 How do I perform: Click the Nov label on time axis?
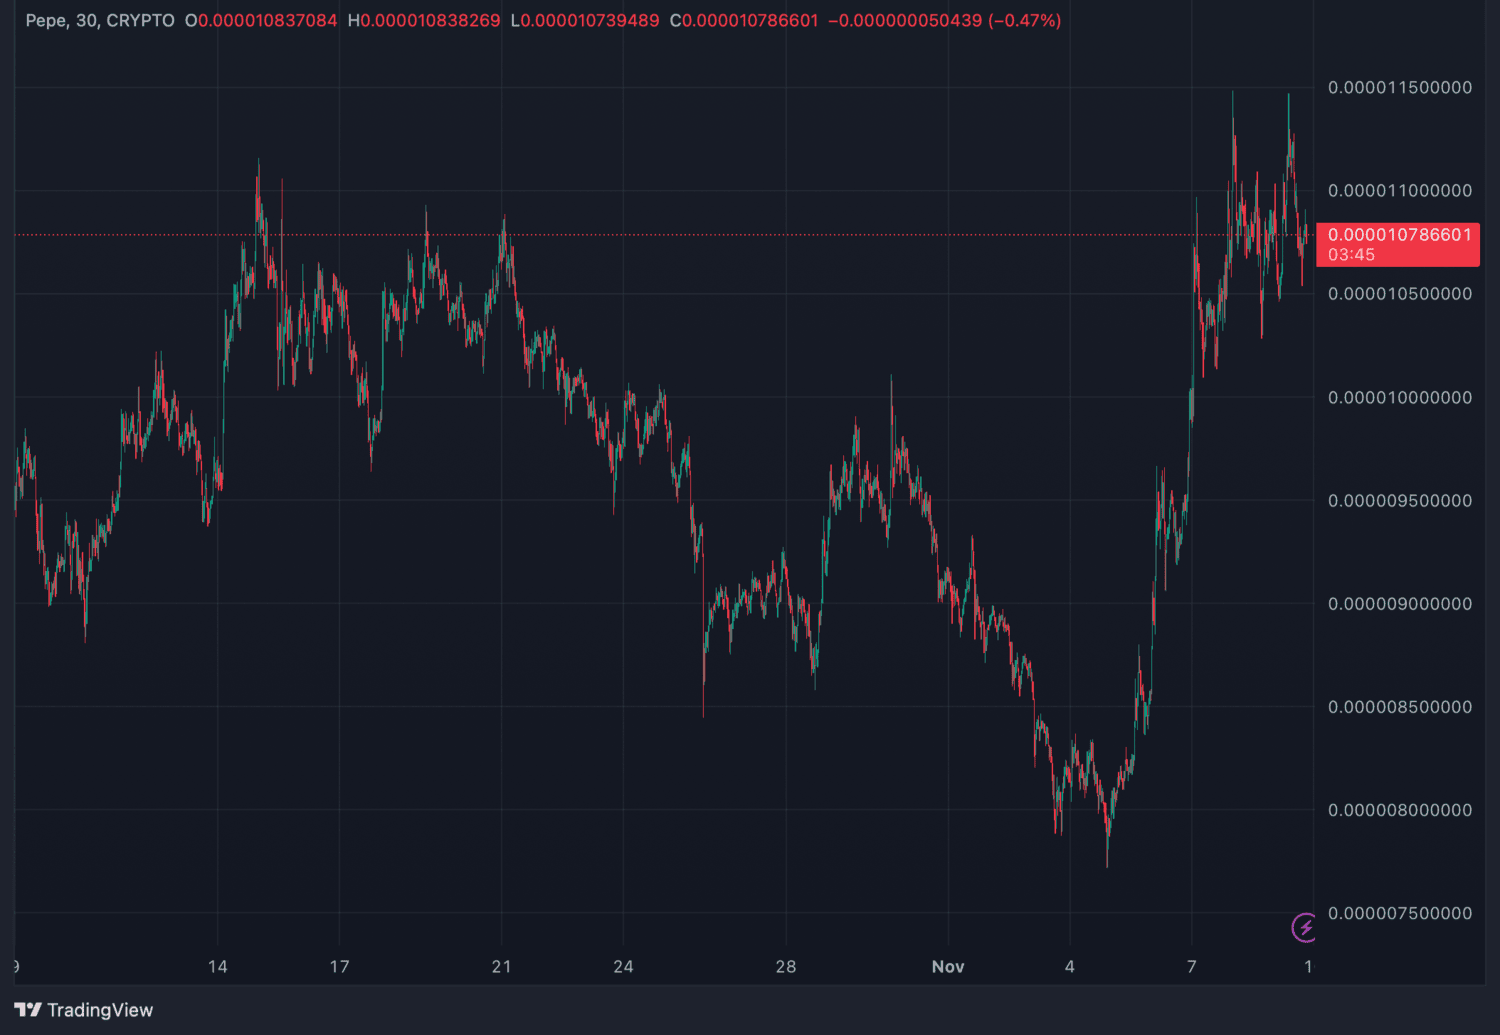[947, 967]
